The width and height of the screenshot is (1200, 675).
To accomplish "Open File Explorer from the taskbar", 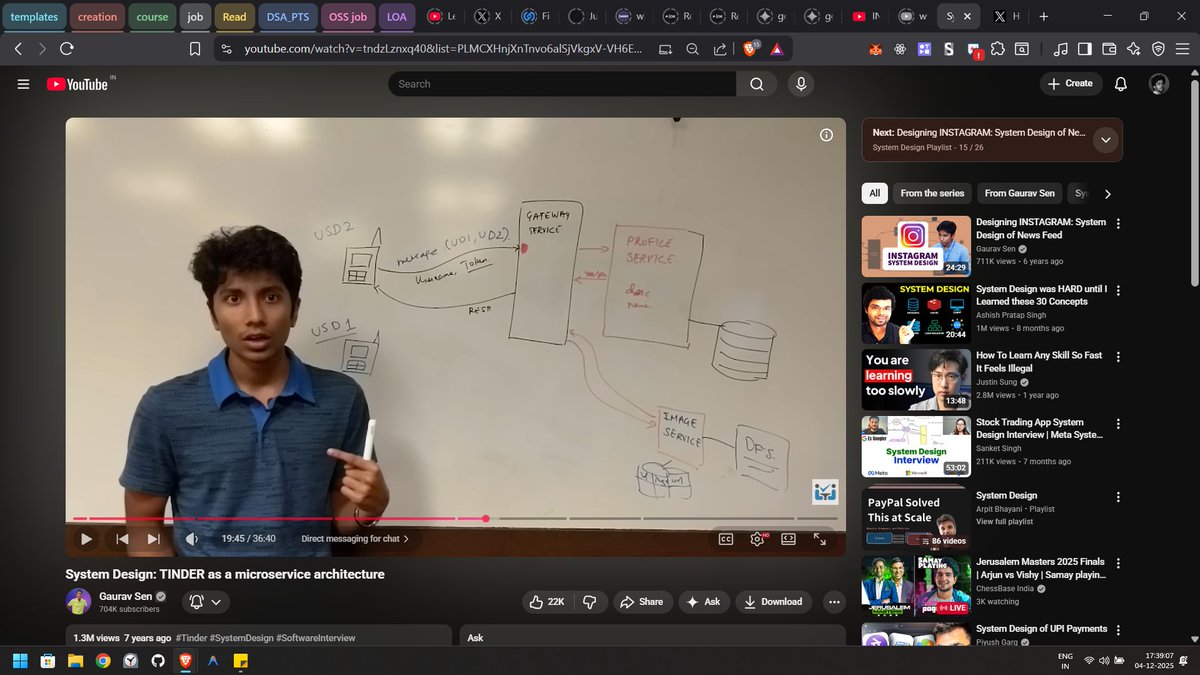I will click(75, 661).
